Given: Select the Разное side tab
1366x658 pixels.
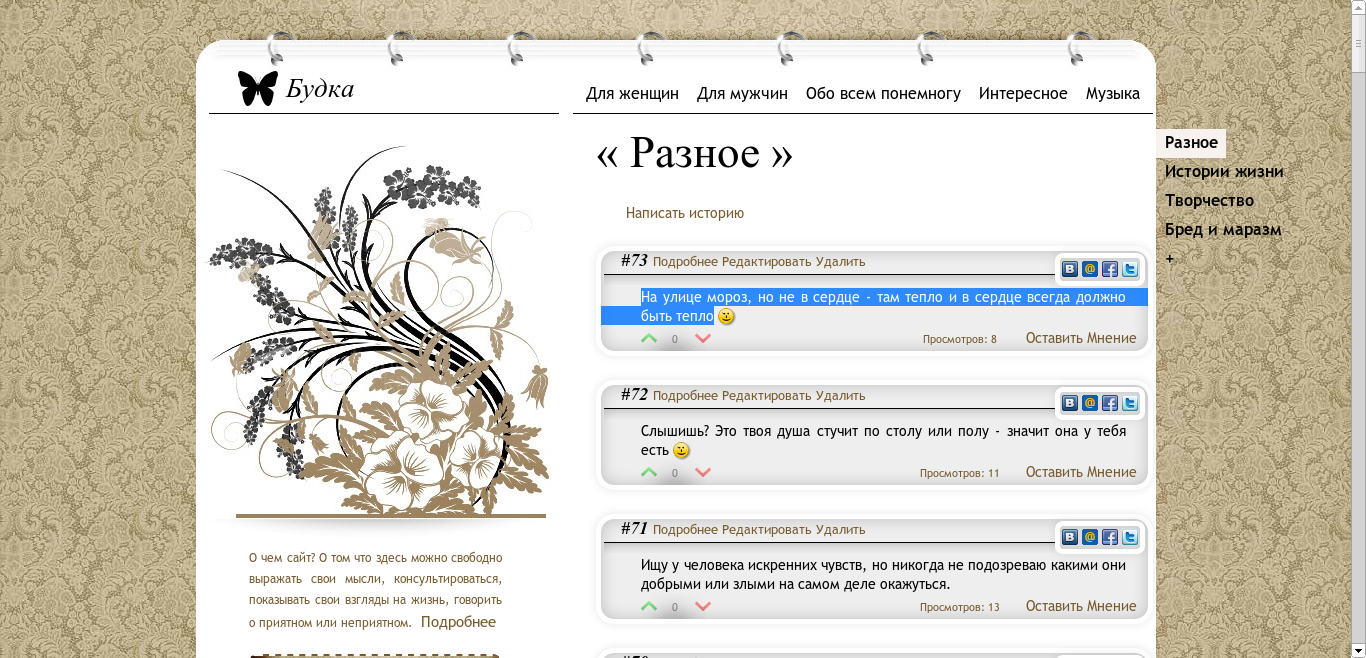Looking at the screenshot, I should click(x=1191, y=143).
